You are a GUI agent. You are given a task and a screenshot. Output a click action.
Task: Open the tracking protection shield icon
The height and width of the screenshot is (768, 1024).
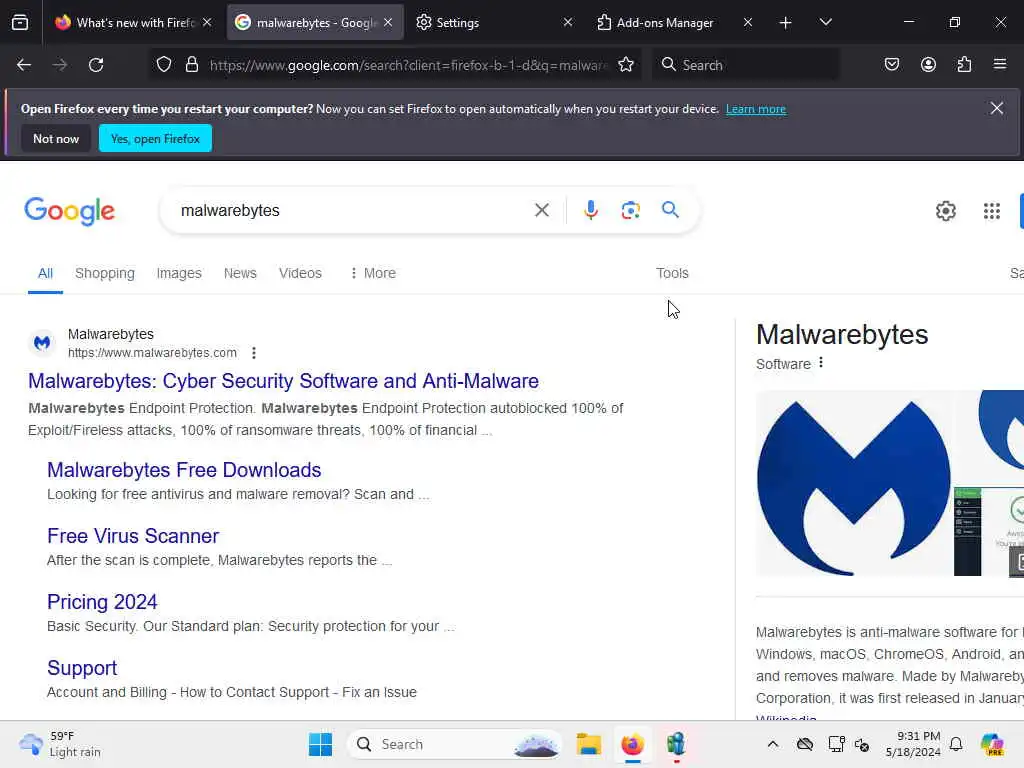coord(164,65)
